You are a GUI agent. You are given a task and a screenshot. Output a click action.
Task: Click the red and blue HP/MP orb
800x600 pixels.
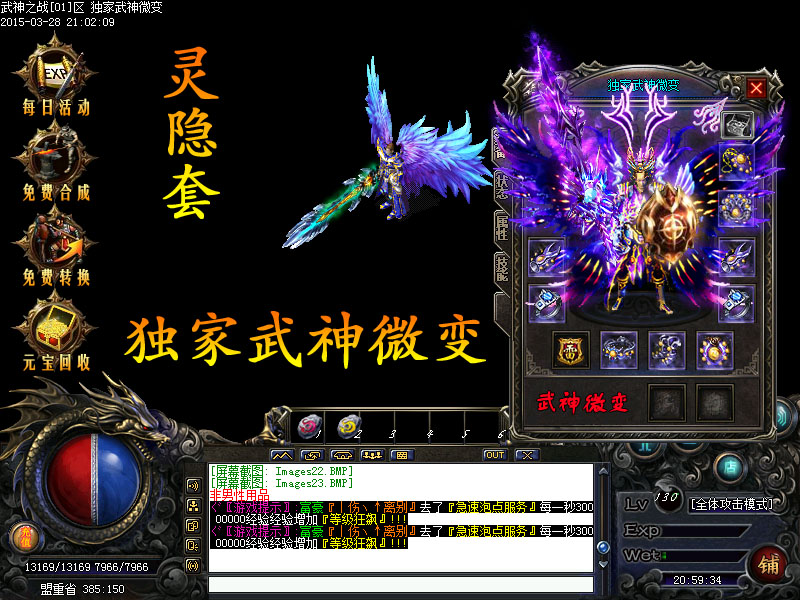point(93,480)
